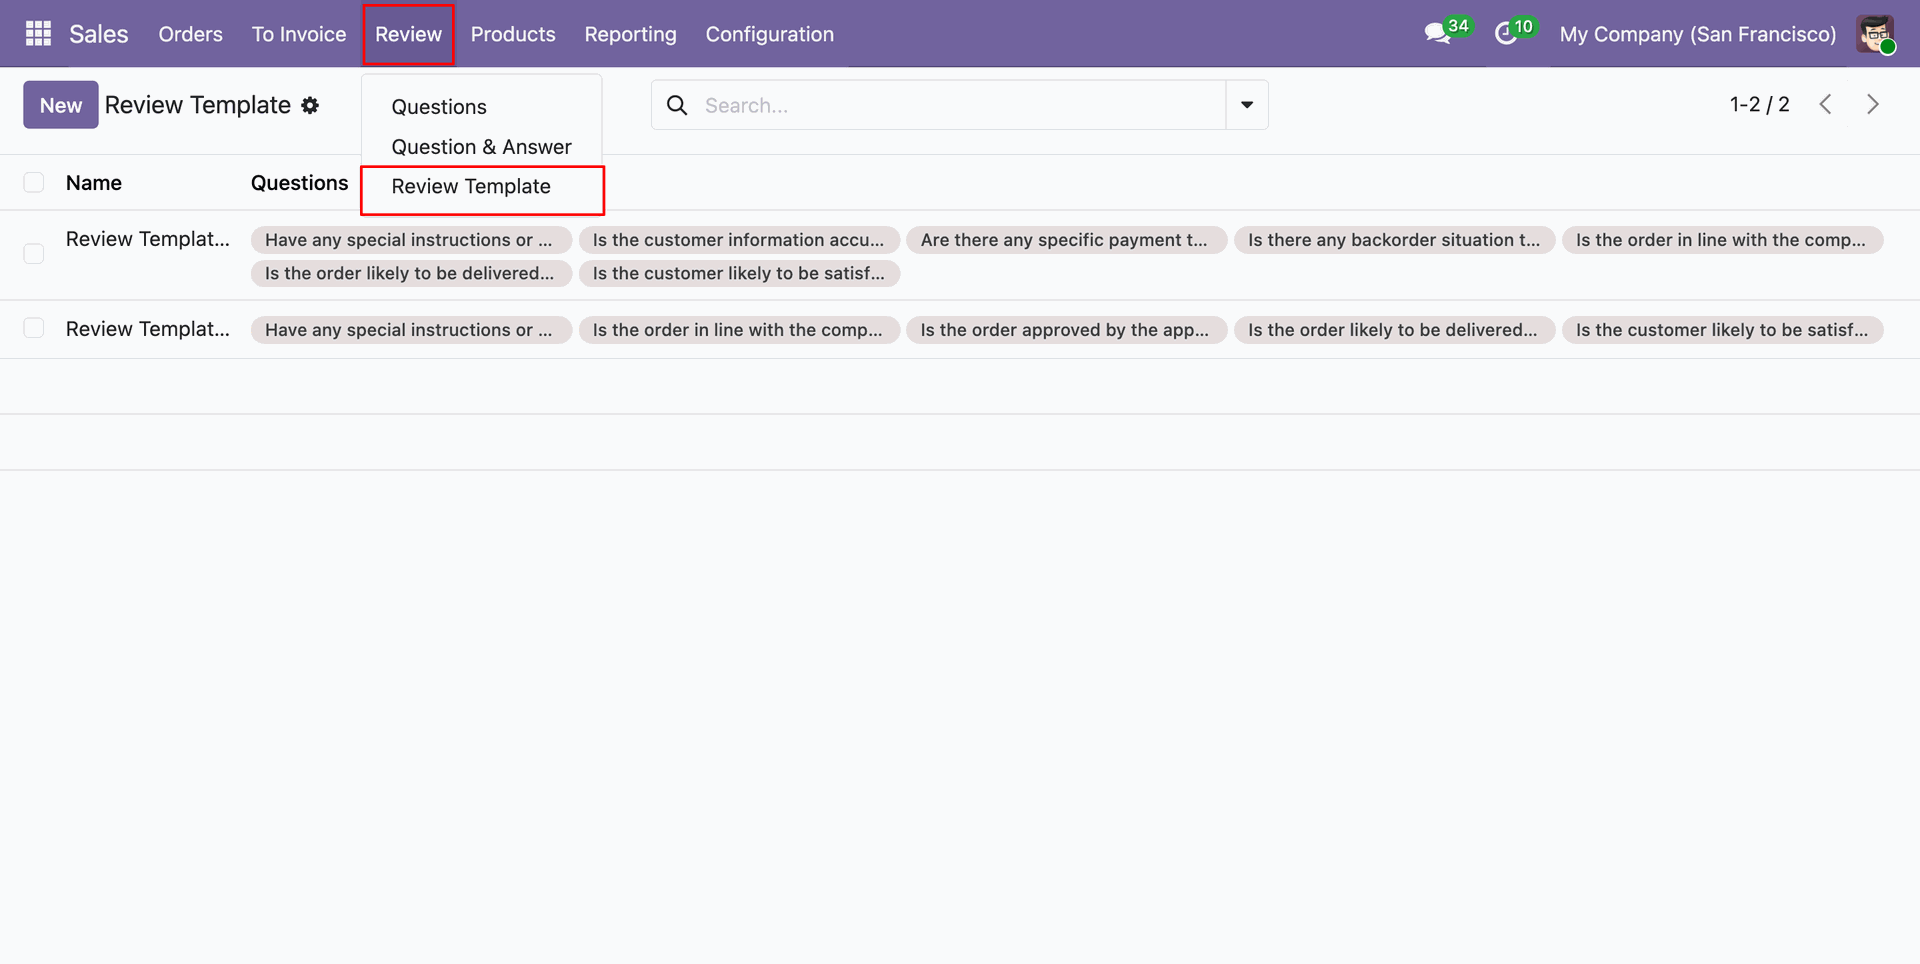1920x964 pixels.
Task: Expand the search filter options dropdown
Action: click(x=1247, y=105)
